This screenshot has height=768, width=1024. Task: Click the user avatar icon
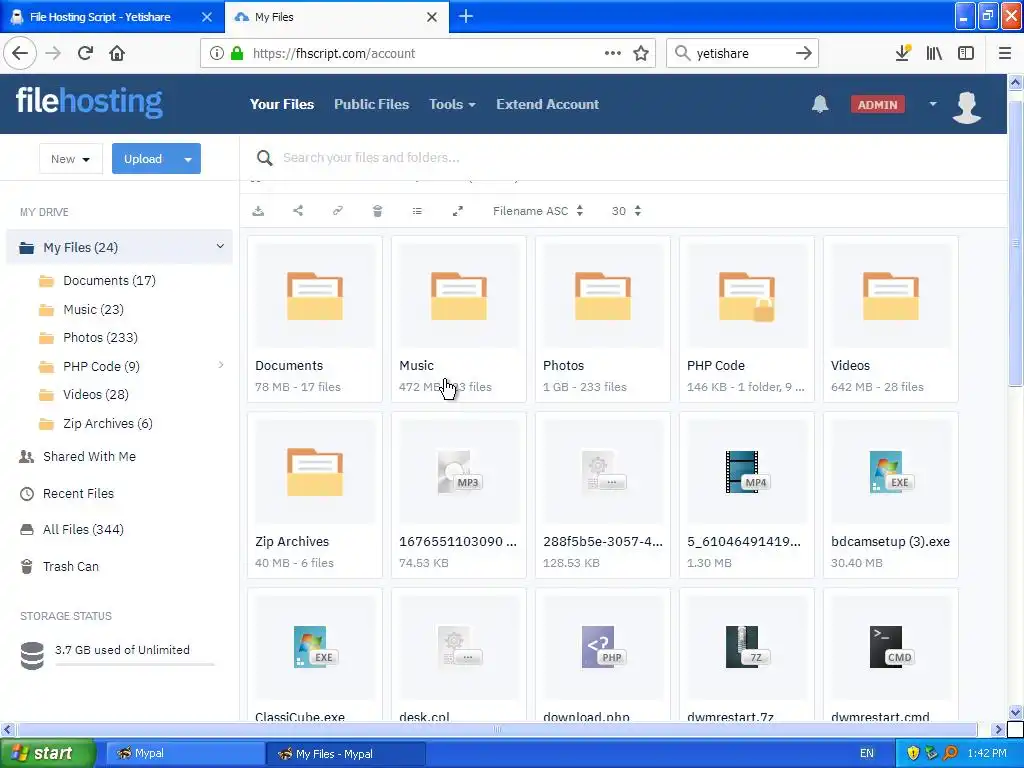[967, 106]
